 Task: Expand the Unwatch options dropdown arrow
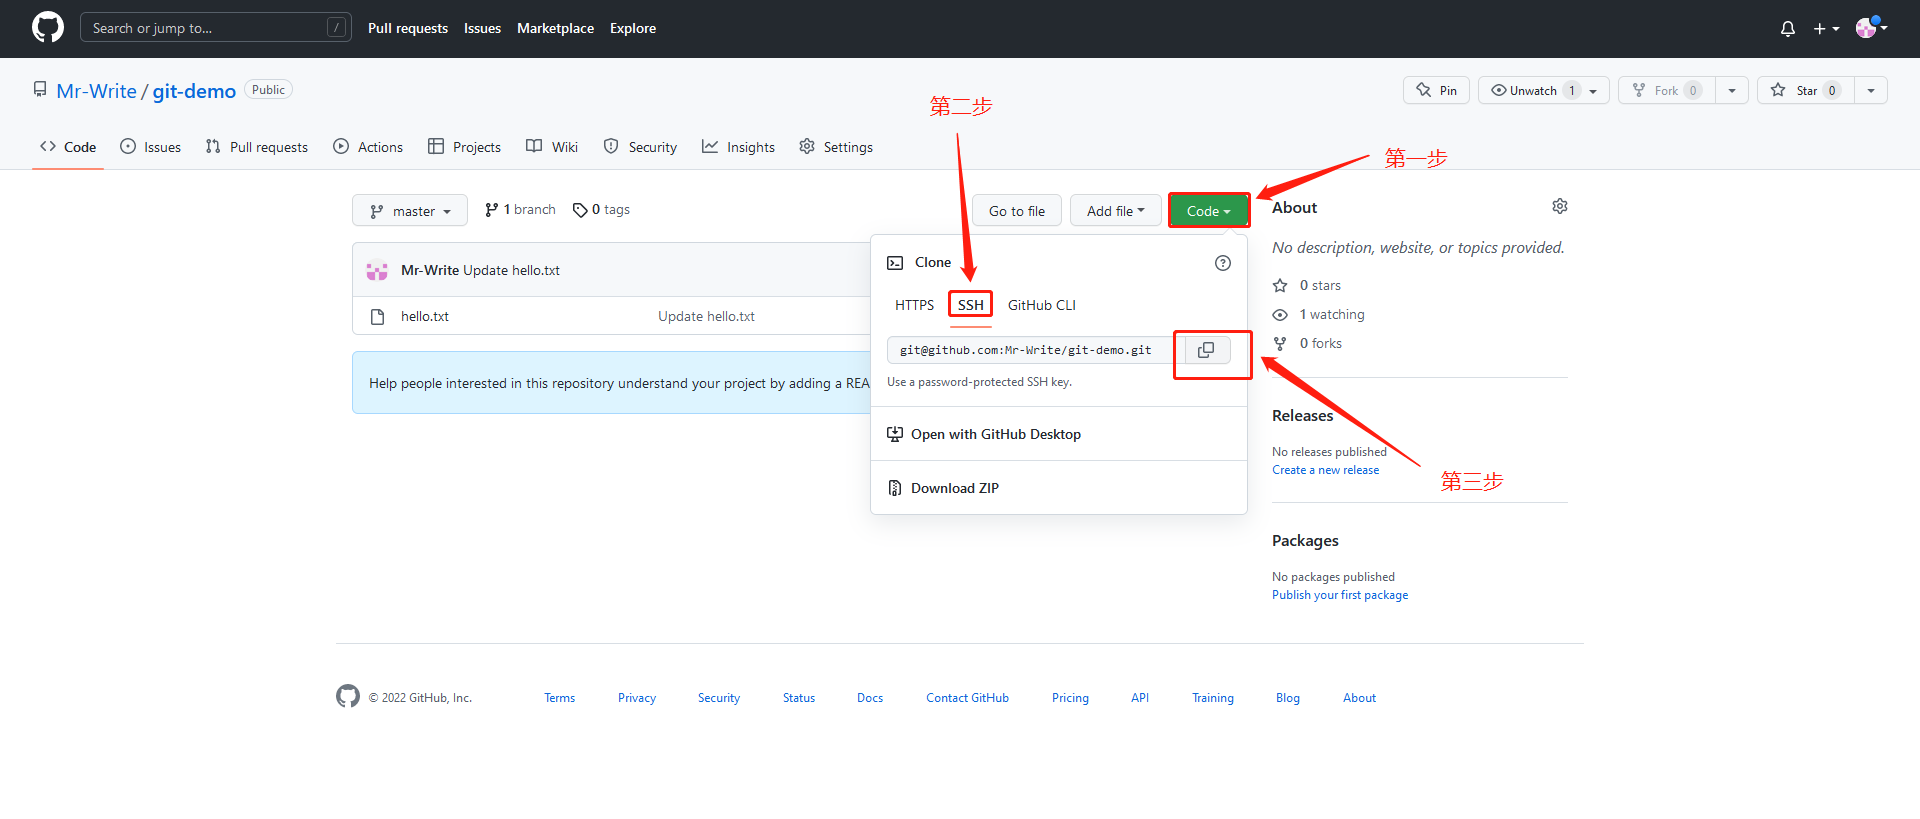[1594, 90]
